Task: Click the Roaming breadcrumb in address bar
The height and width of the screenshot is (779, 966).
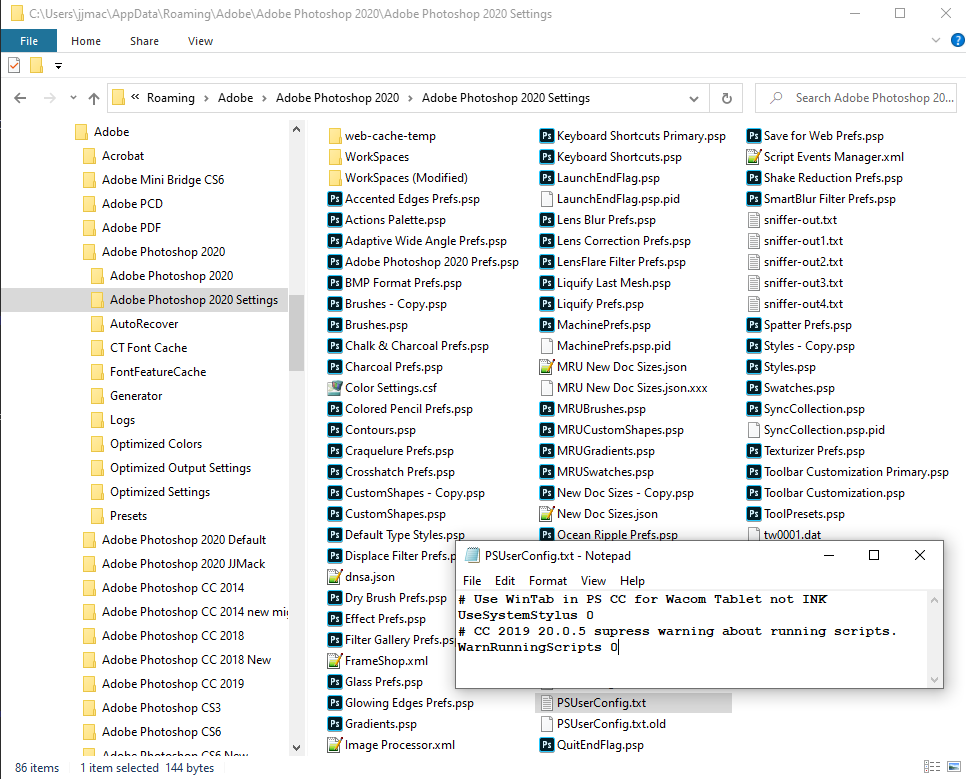Action: 171,98
